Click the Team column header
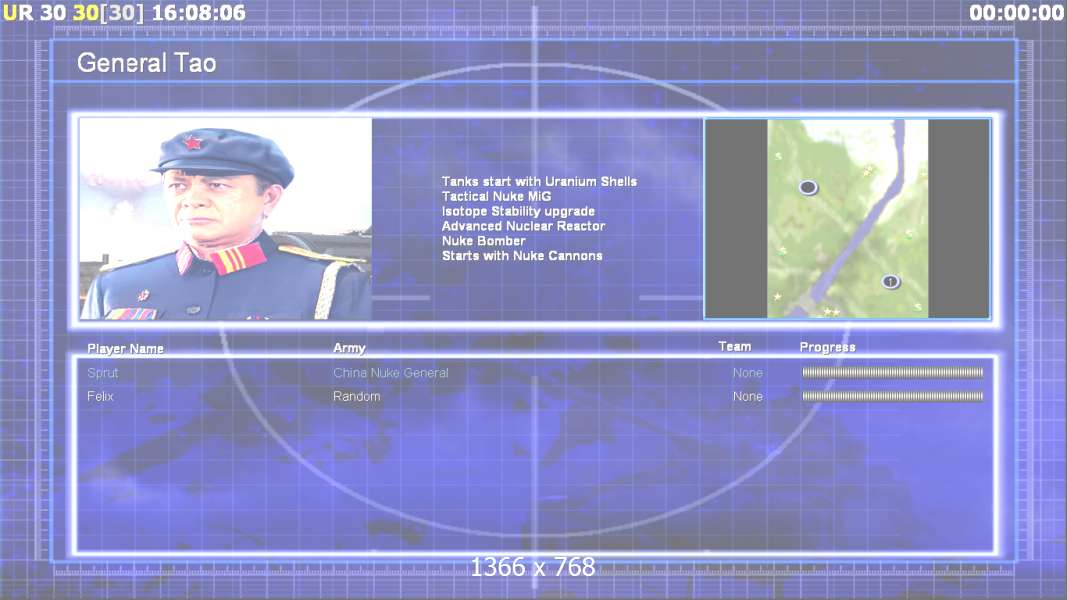This screenshot has width=1067, height=600. pyautogui.click(x=735, y=346)
